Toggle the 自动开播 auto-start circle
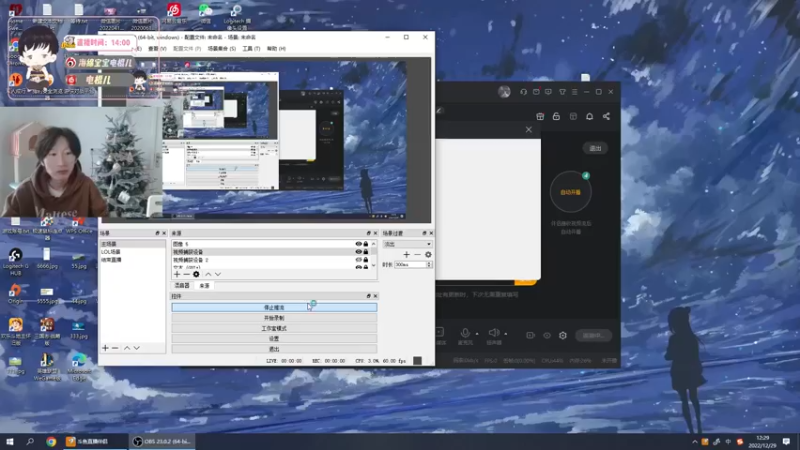This screenshot has width=800, height=450. [570, 192]
